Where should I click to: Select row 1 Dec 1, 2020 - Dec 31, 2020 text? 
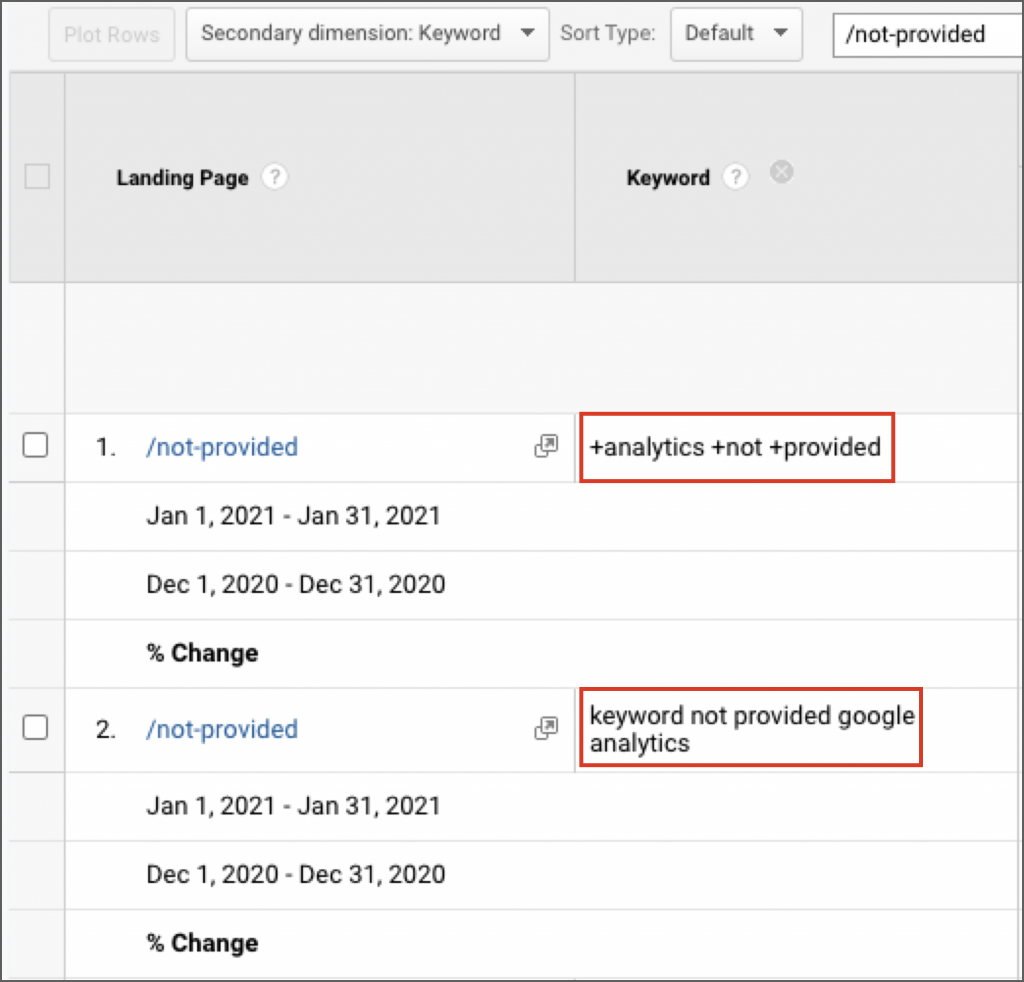[296, 584]
